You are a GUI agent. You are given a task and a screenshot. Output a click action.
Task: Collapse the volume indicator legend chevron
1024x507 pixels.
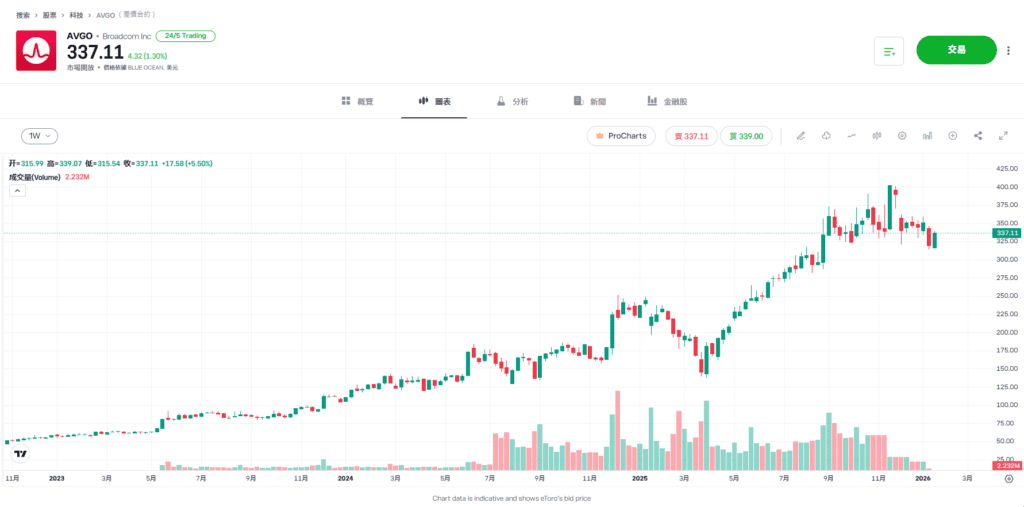[16, 190]
